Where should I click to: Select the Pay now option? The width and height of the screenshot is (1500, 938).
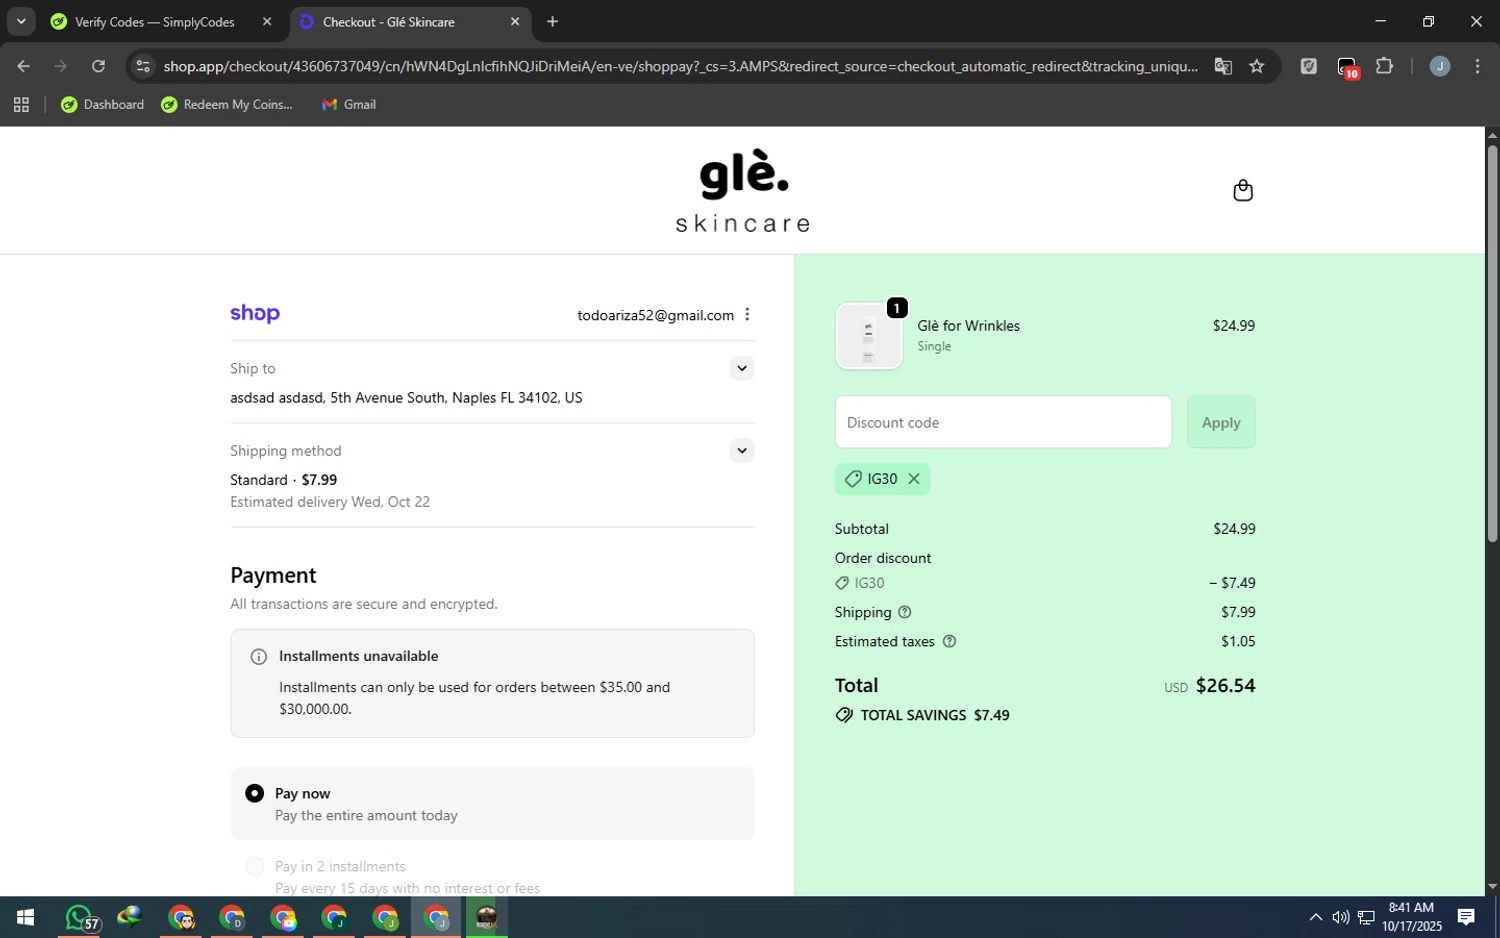[x=254, y=793]
